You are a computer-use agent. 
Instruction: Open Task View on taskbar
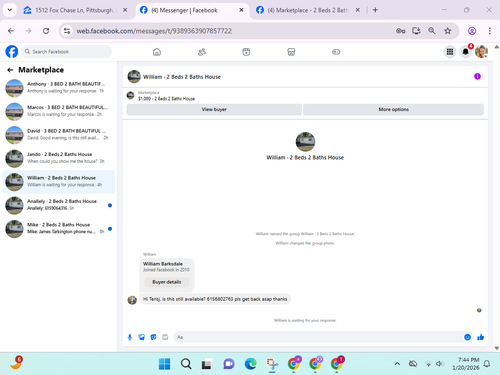coord(207,364)
